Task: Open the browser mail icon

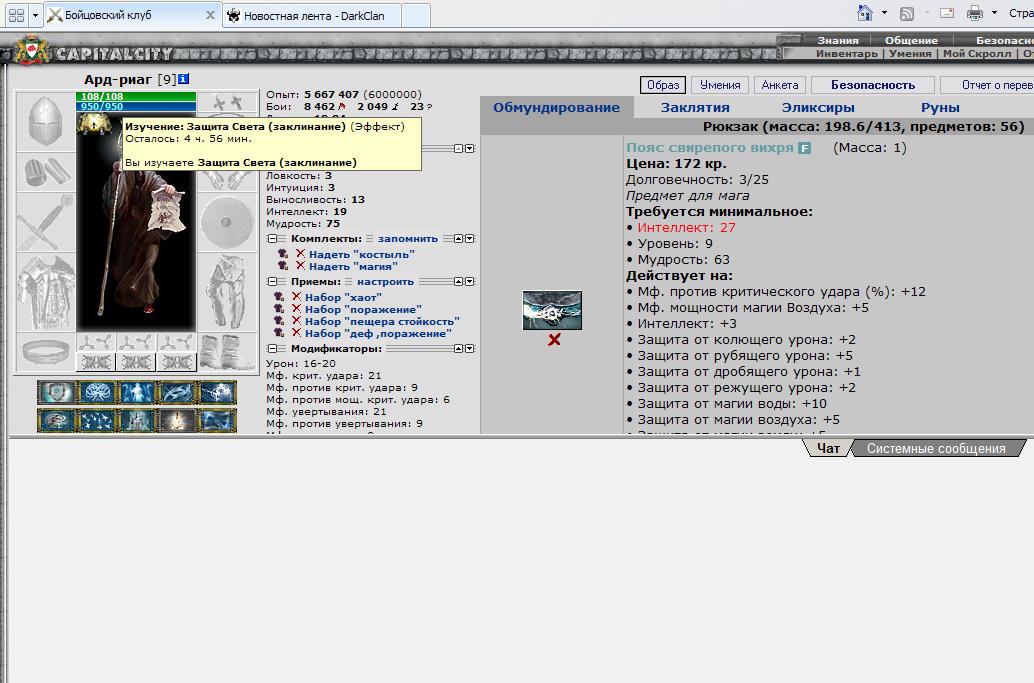Action: point(947,13)
